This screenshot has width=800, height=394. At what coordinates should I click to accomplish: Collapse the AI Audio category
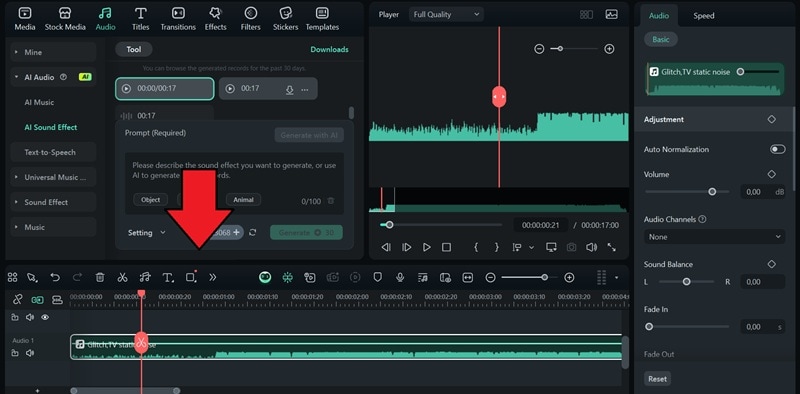[x=53, y=77]
